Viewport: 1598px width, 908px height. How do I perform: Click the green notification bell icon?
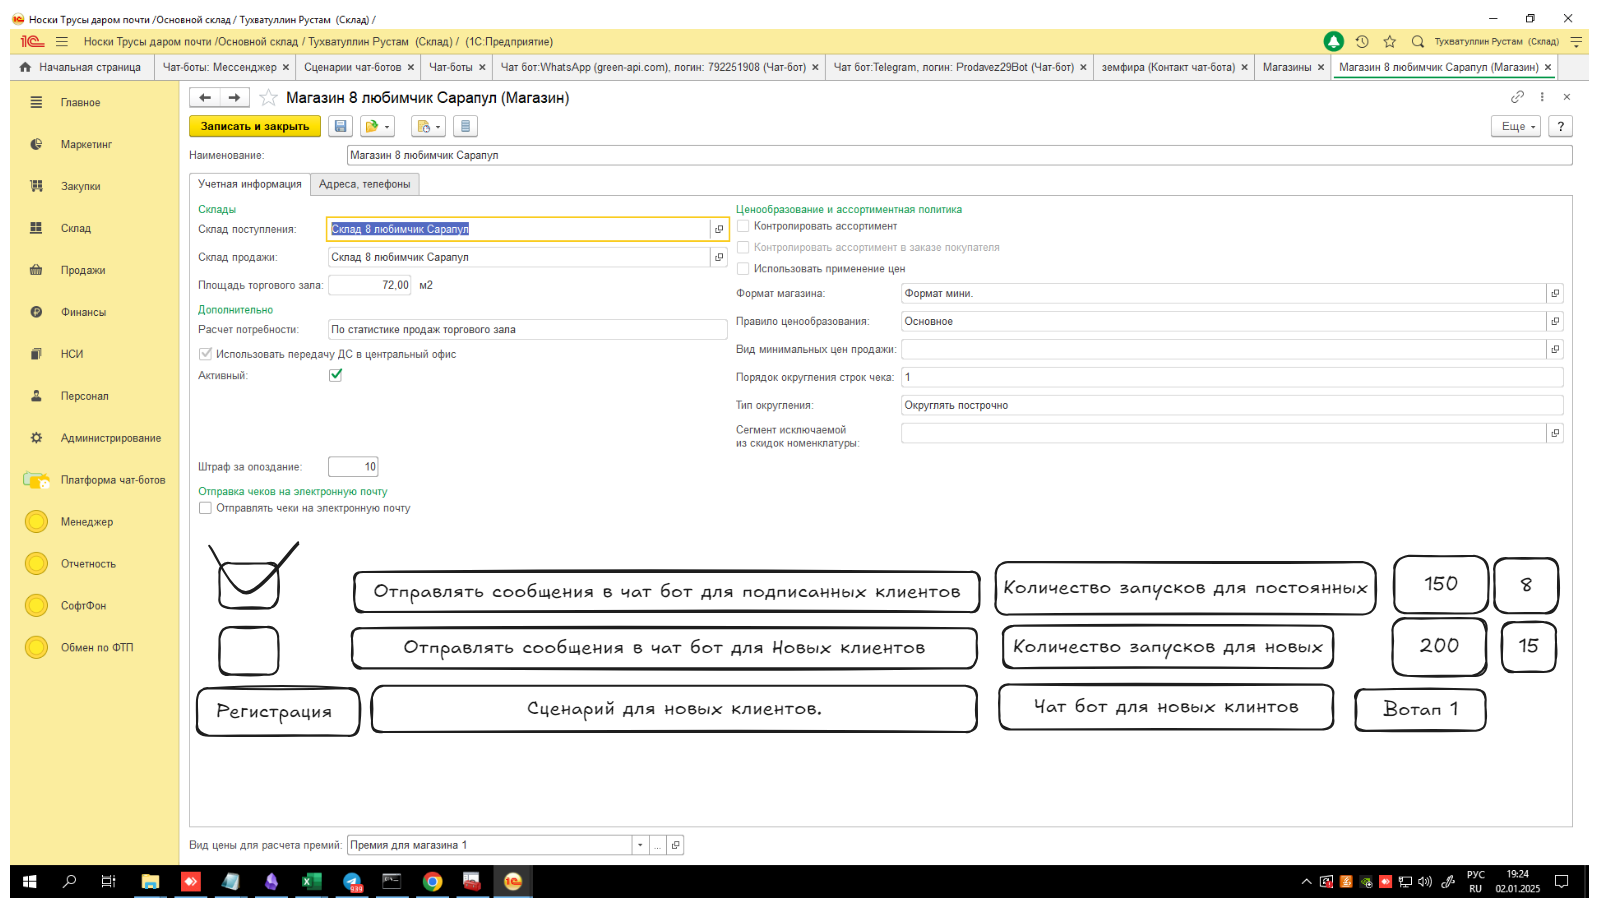coord(1333,41)
